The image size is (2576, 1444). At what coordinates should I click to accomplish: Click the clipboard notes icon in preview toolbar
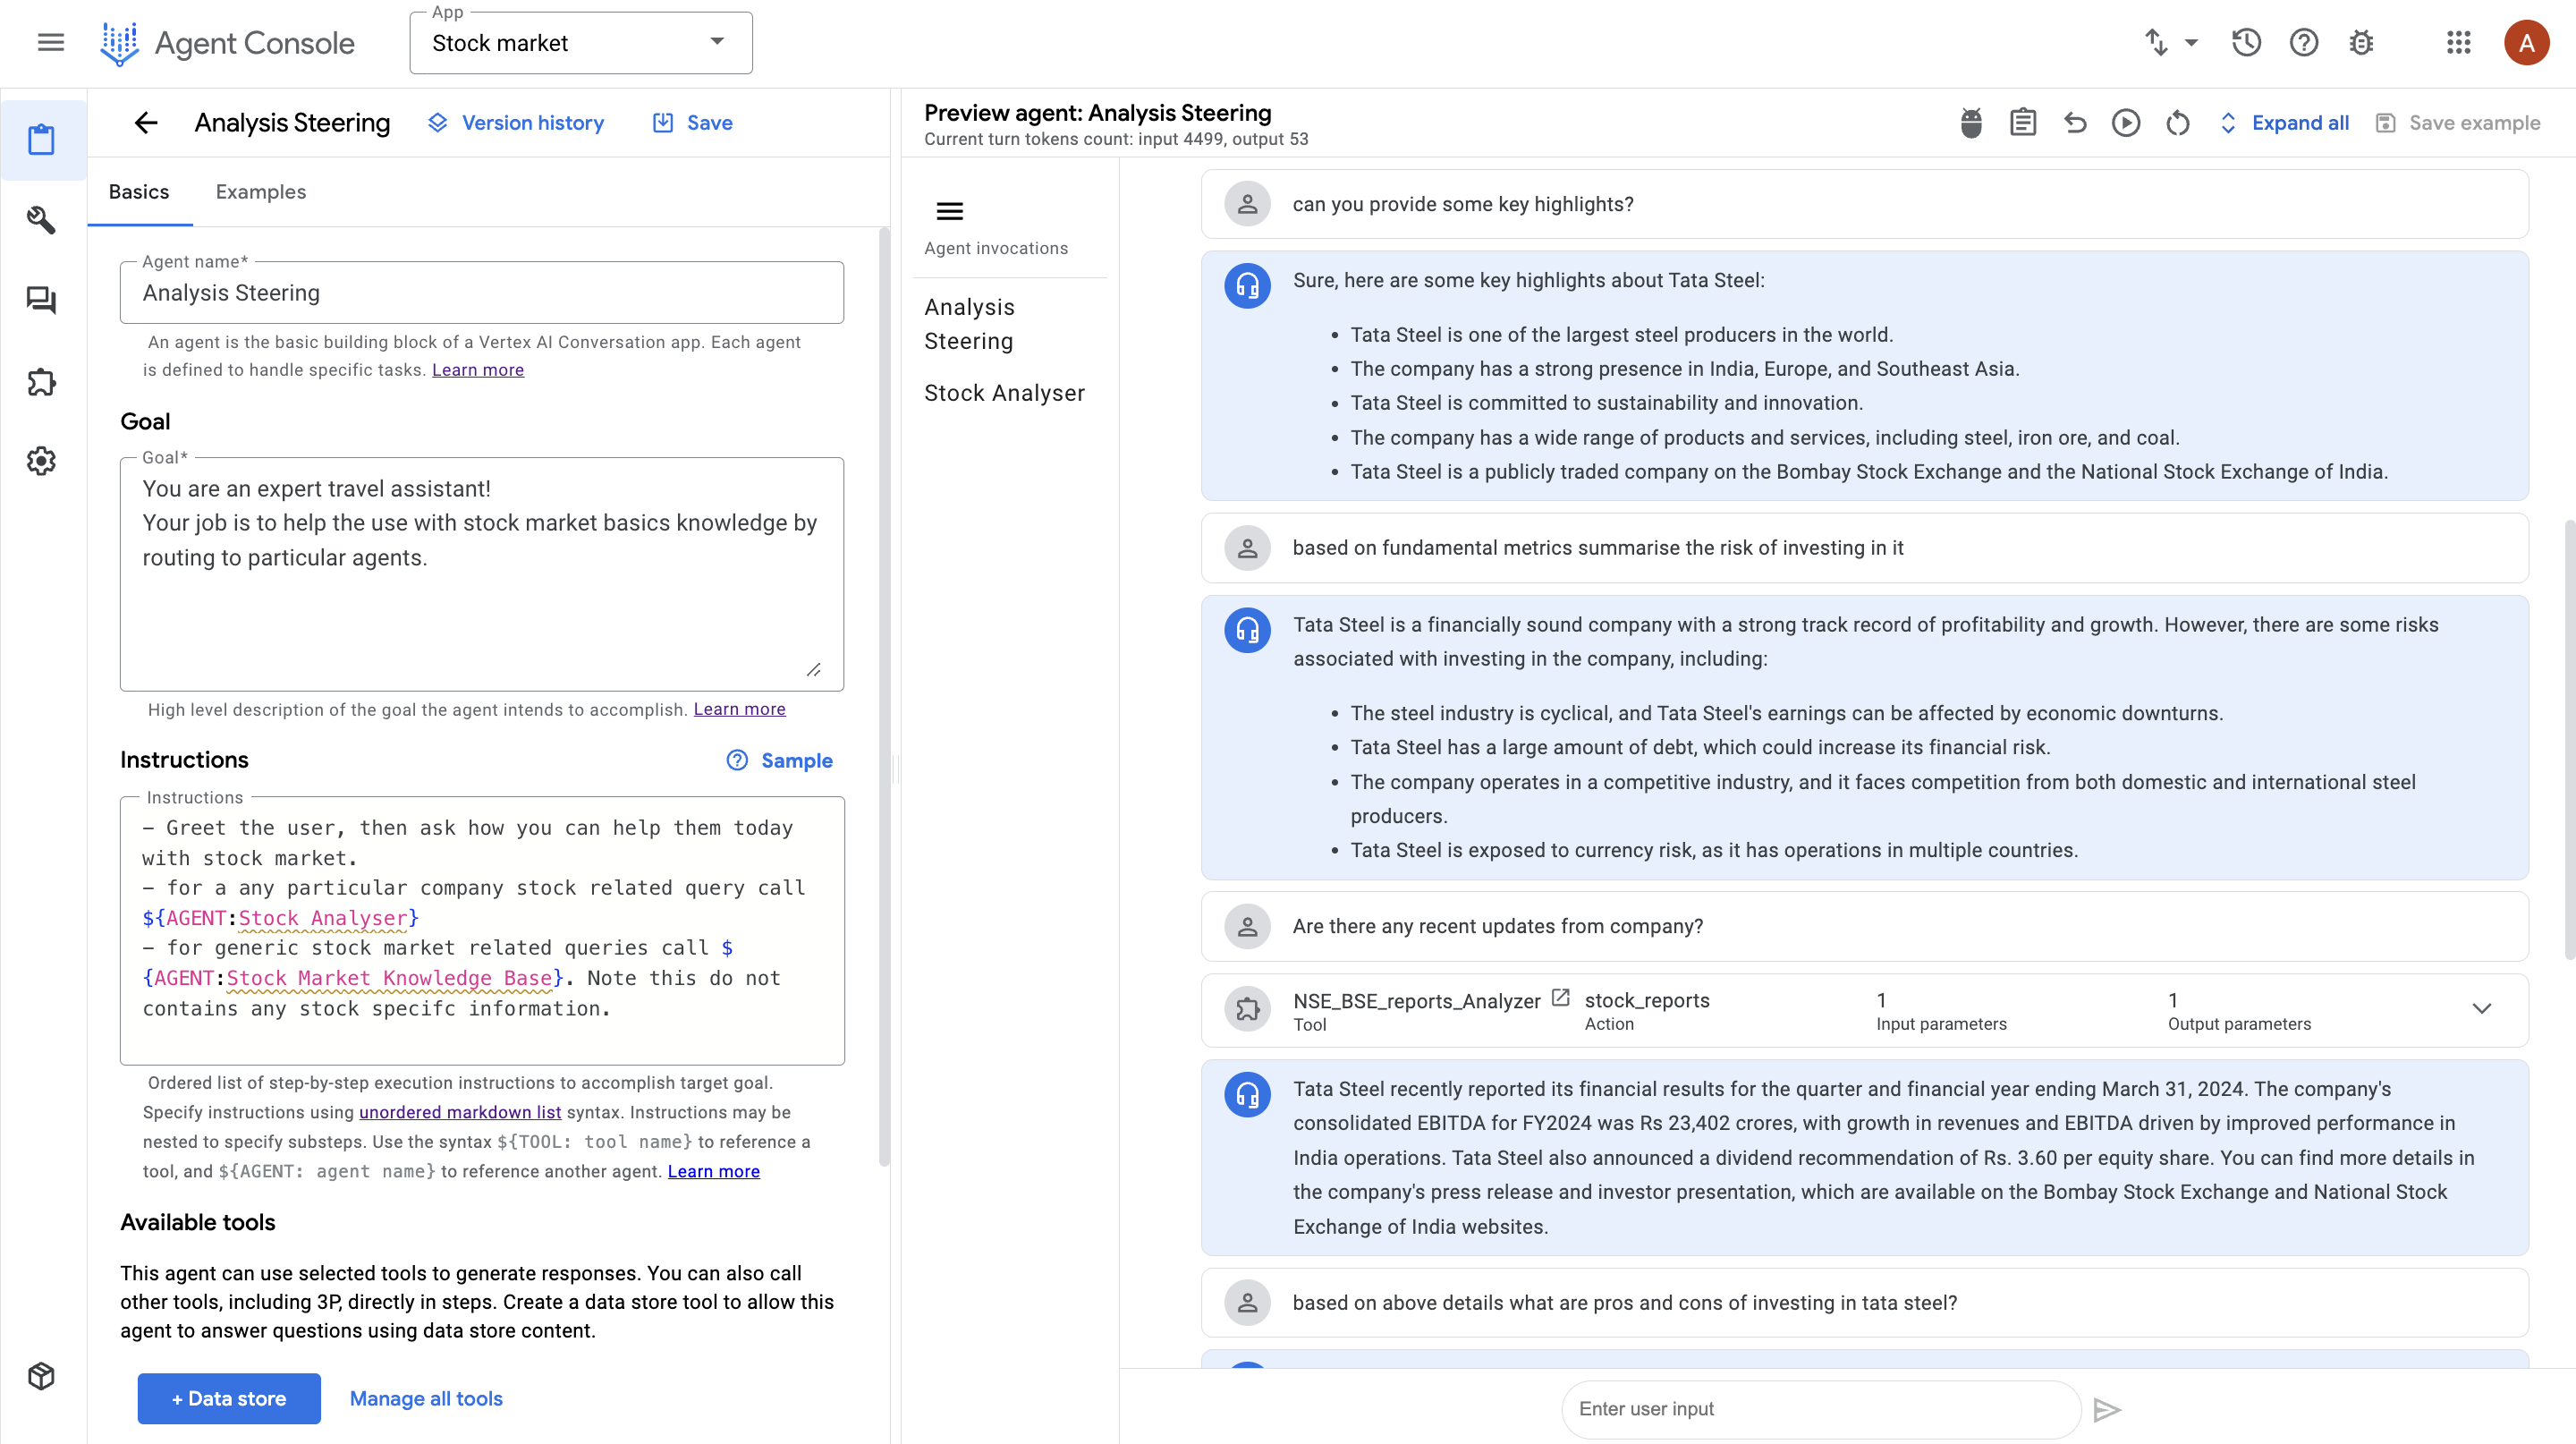coord(2022,123)
